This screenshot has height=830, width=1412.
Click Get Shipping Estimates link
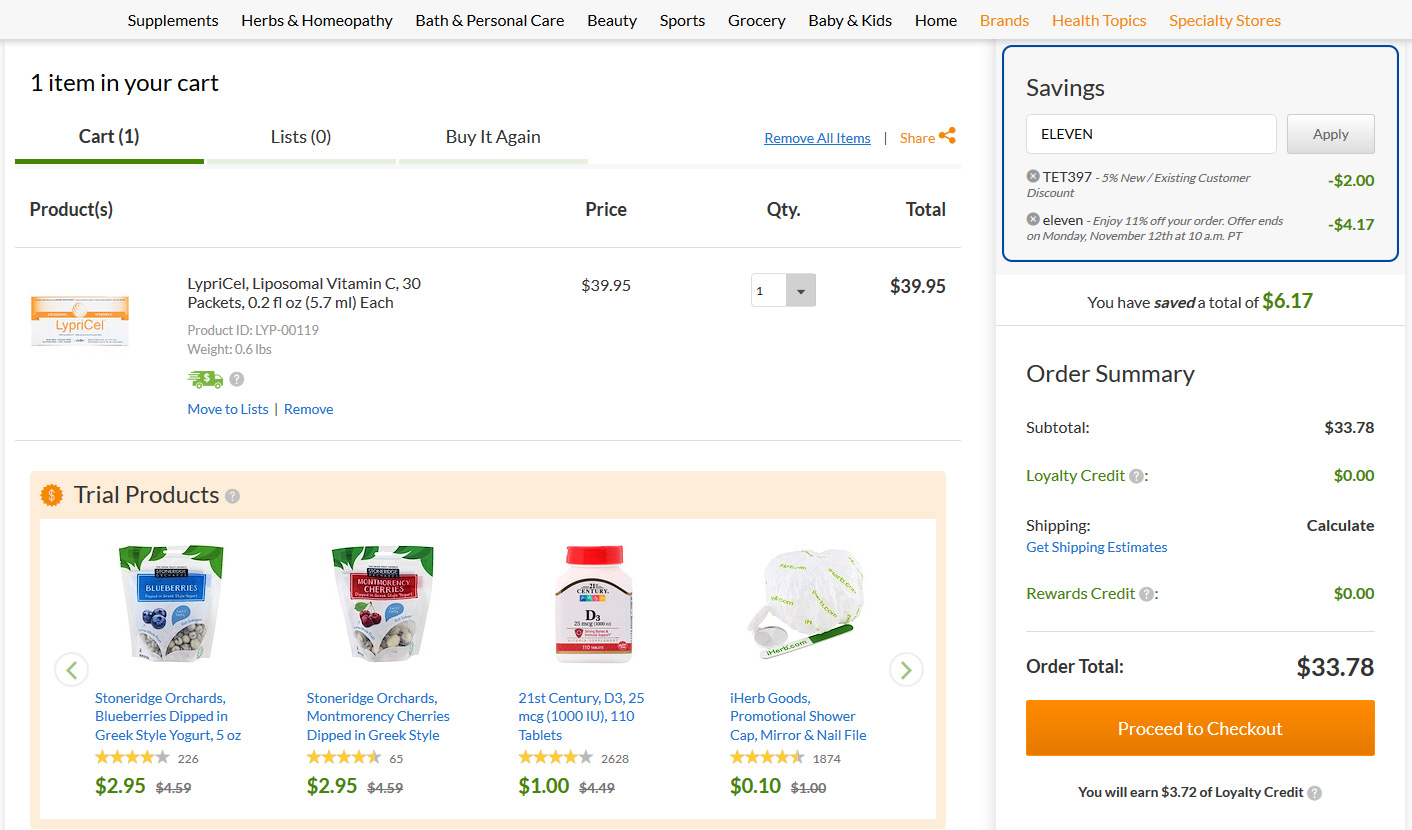(1096, 547)
